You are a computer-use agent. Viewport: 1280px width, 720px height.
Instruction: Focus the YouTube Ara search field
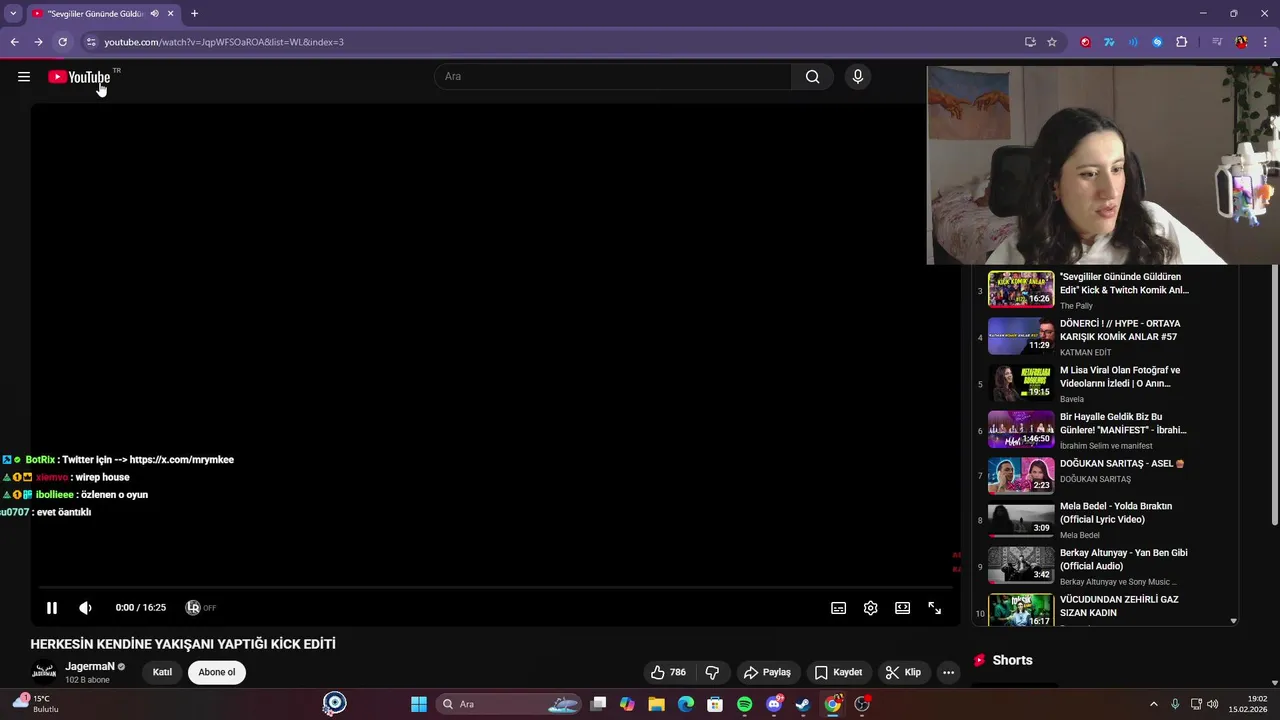click(x=613, y=77)
